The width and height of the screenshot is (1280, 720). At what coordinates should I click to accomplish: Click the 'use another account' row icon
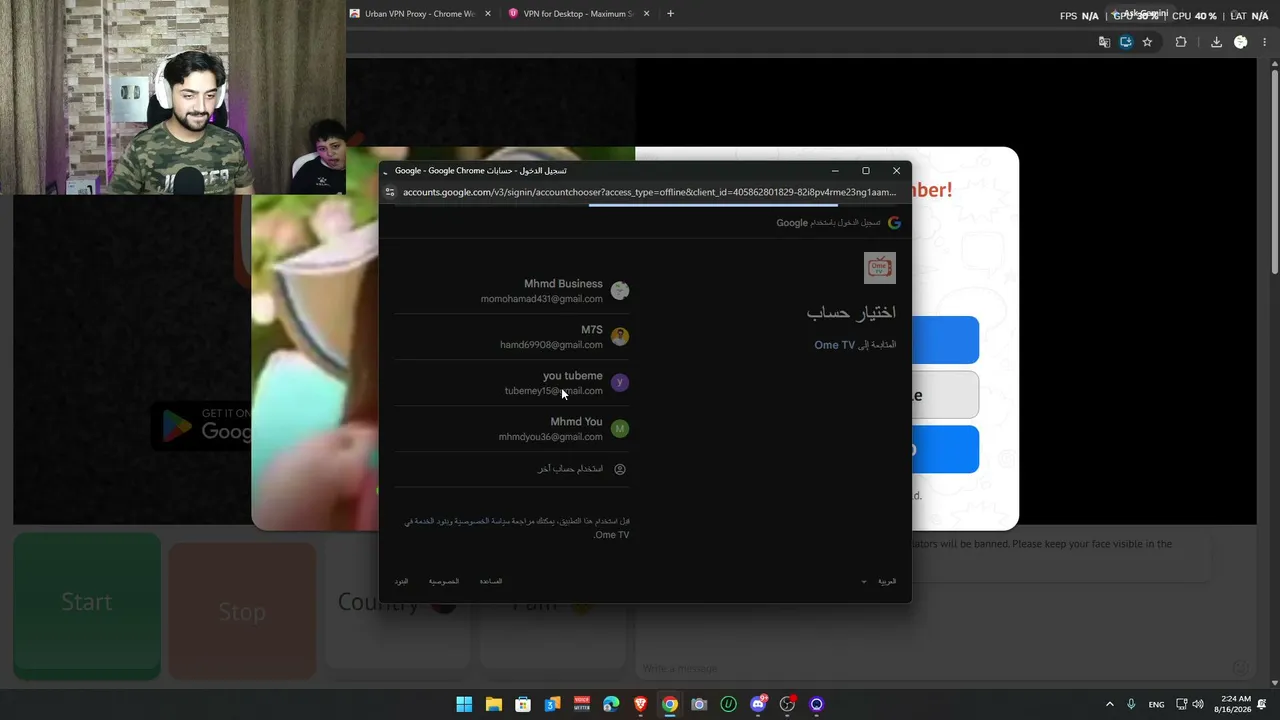tap(620, 469)
